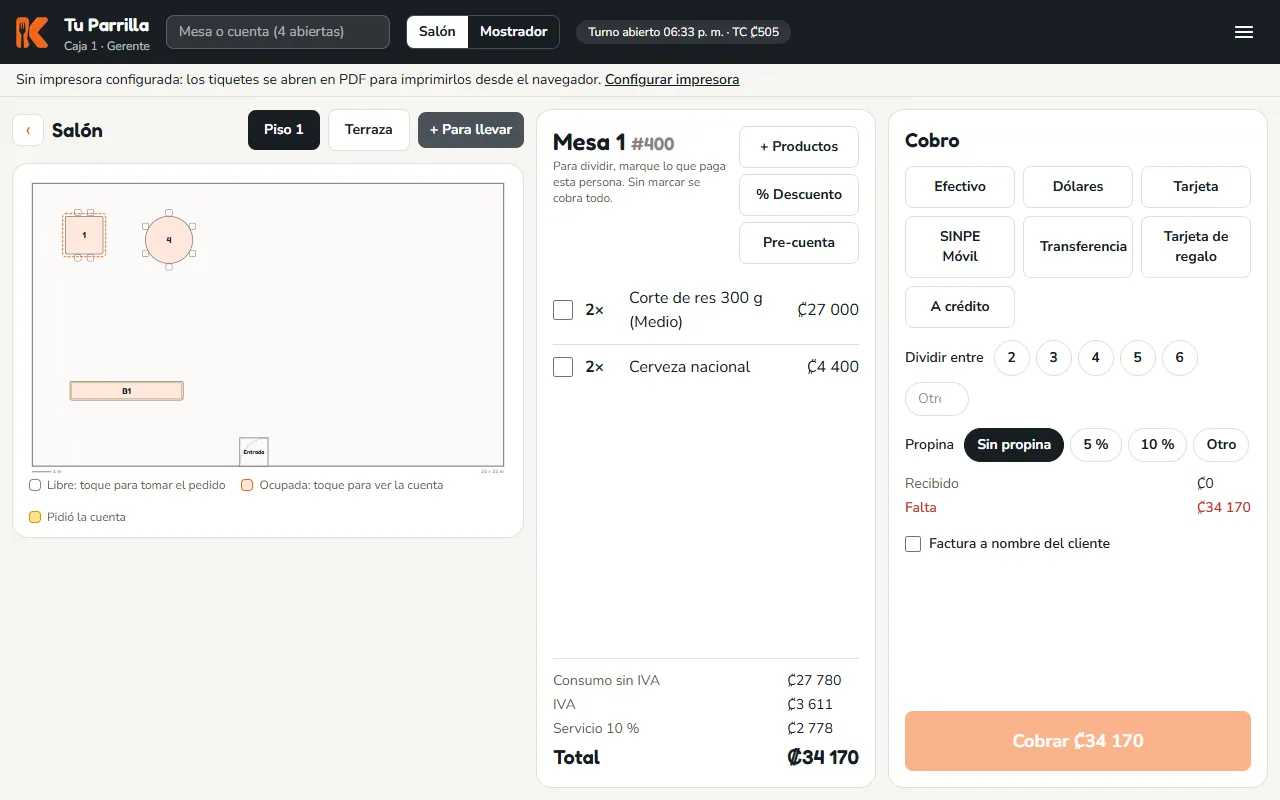Click the Cobrar ₡34 170 button
The image size is (1280, 800).
(x=1078, y=741)
